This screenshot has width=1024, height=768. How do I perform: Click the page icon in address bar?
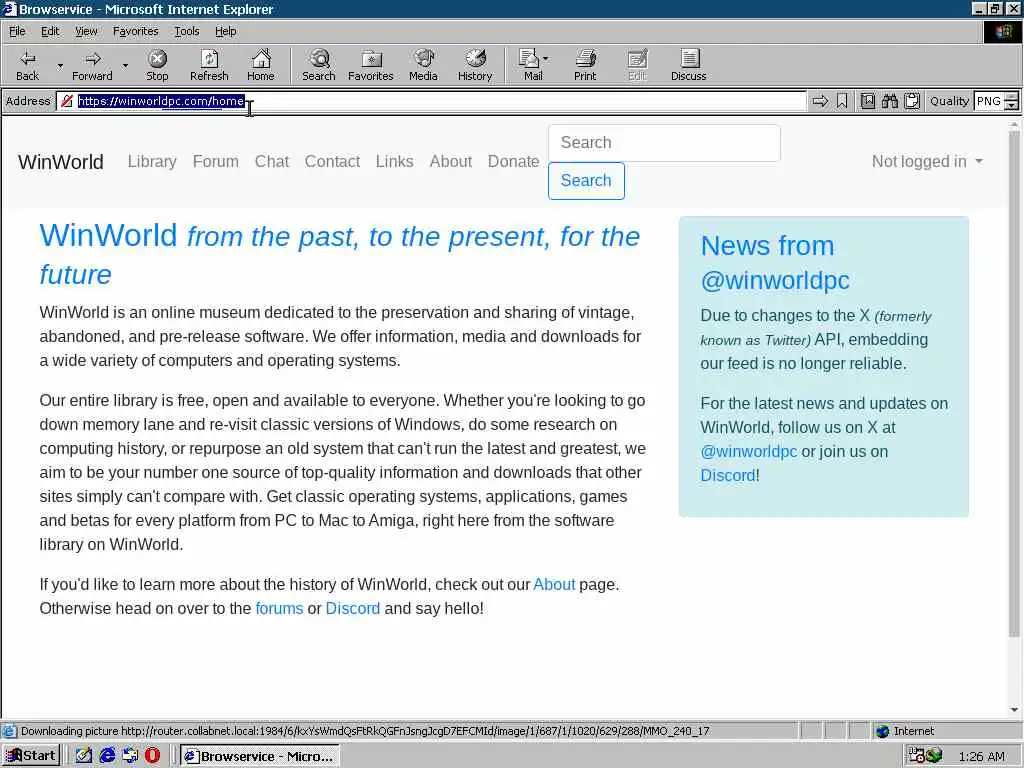66,101
